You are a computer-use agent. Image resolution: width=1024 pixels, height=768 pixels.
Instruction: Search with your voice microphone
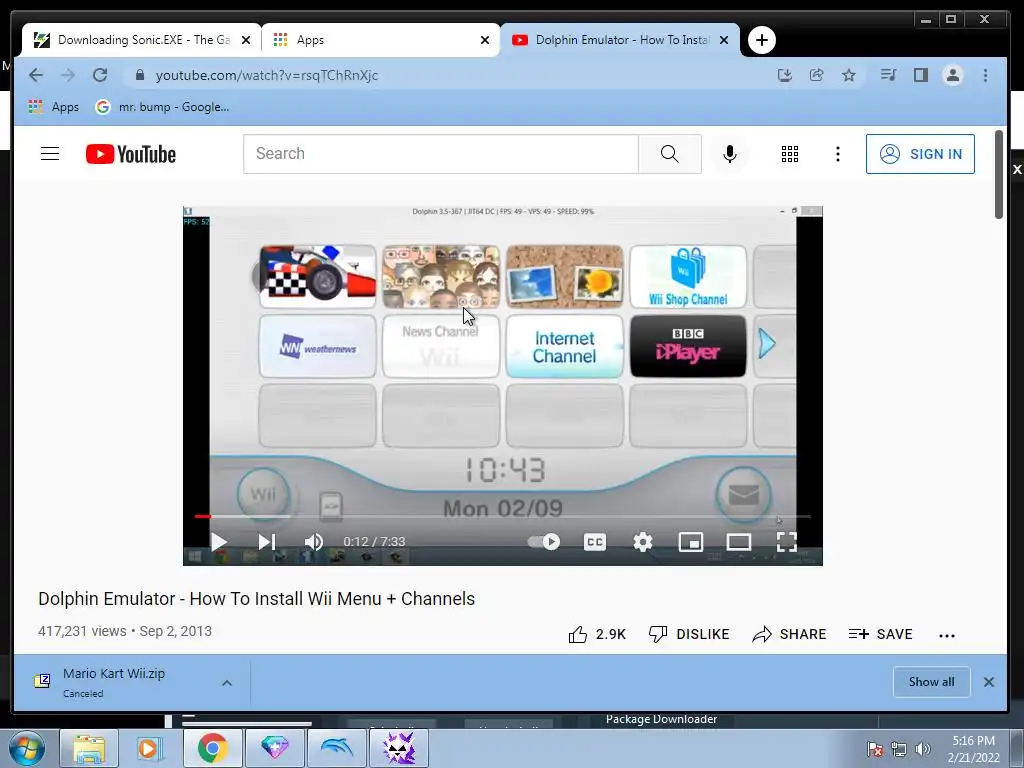730,153
